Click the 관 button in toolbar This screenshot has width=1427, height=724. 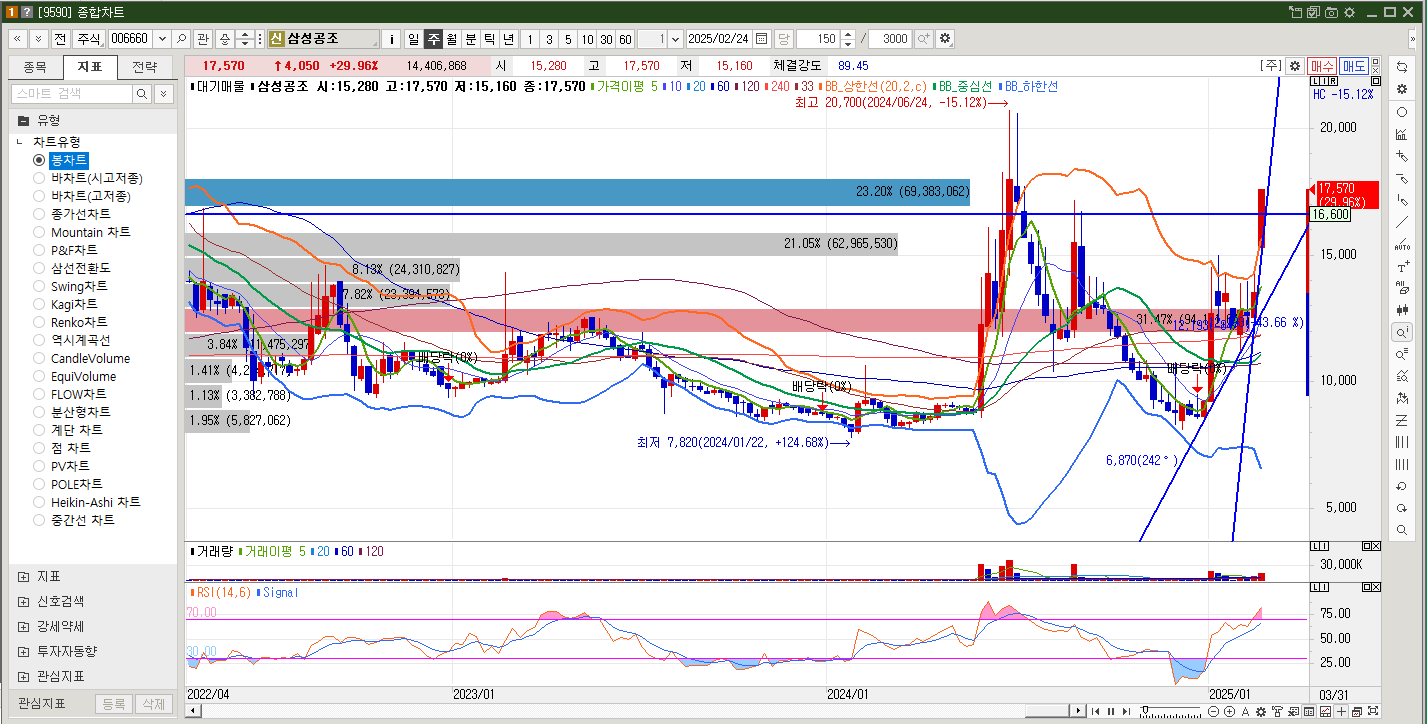click(x=203, y=38)
